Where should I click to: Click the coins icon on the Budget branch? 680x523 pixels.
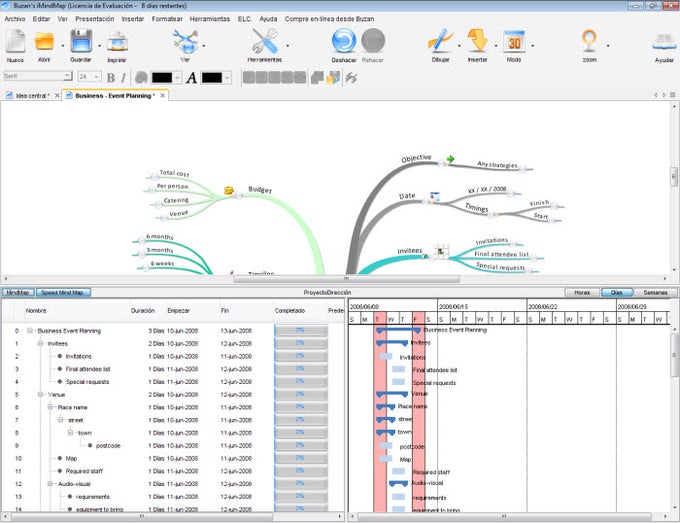[229, 190]
